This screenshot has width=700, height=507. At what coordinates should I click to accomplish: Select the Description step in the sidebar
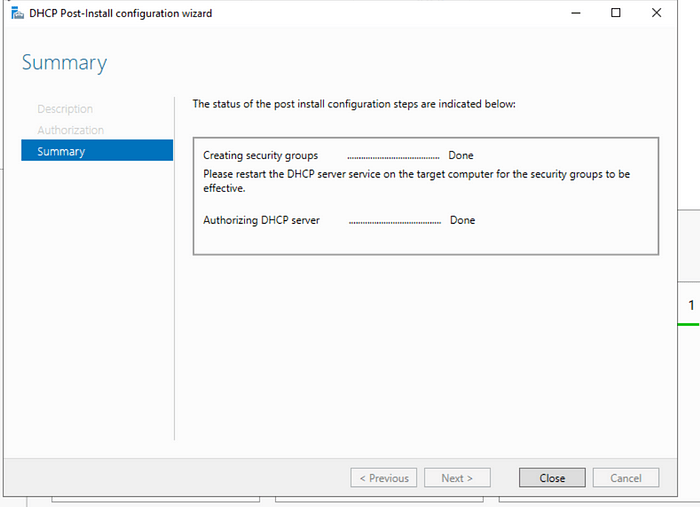65,109
